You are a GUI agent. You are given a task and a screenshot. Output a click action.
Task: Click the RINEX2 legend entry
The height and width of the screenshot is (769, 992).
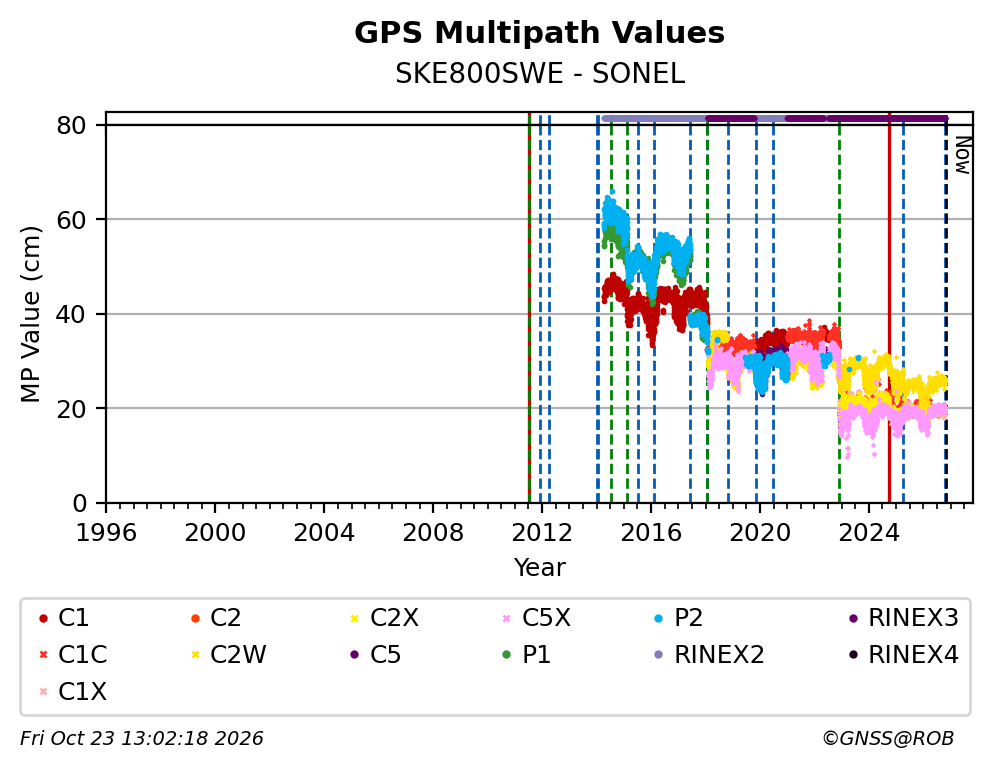(x=709, y=655)
